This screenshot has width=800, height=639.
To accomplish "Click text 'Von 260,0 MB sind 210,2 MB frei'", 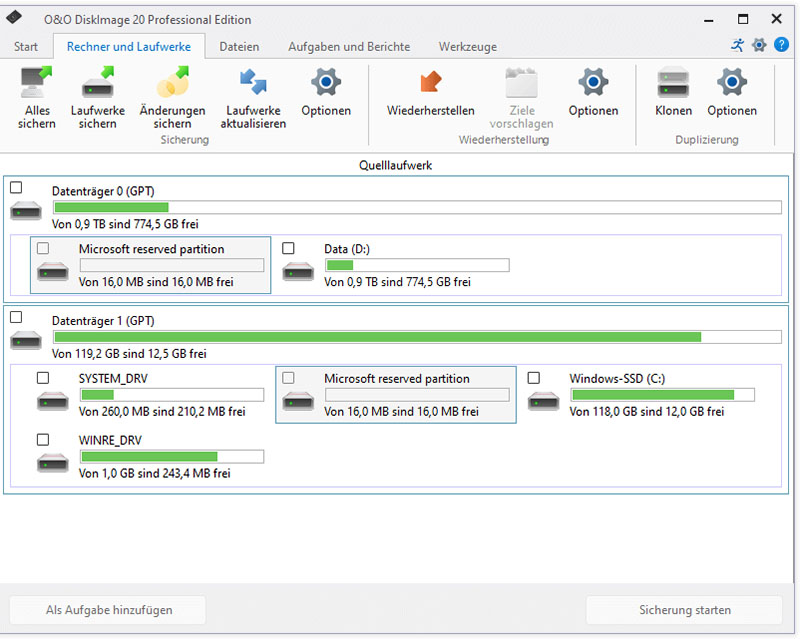I will pyautogui.click(x=162, y=411).
